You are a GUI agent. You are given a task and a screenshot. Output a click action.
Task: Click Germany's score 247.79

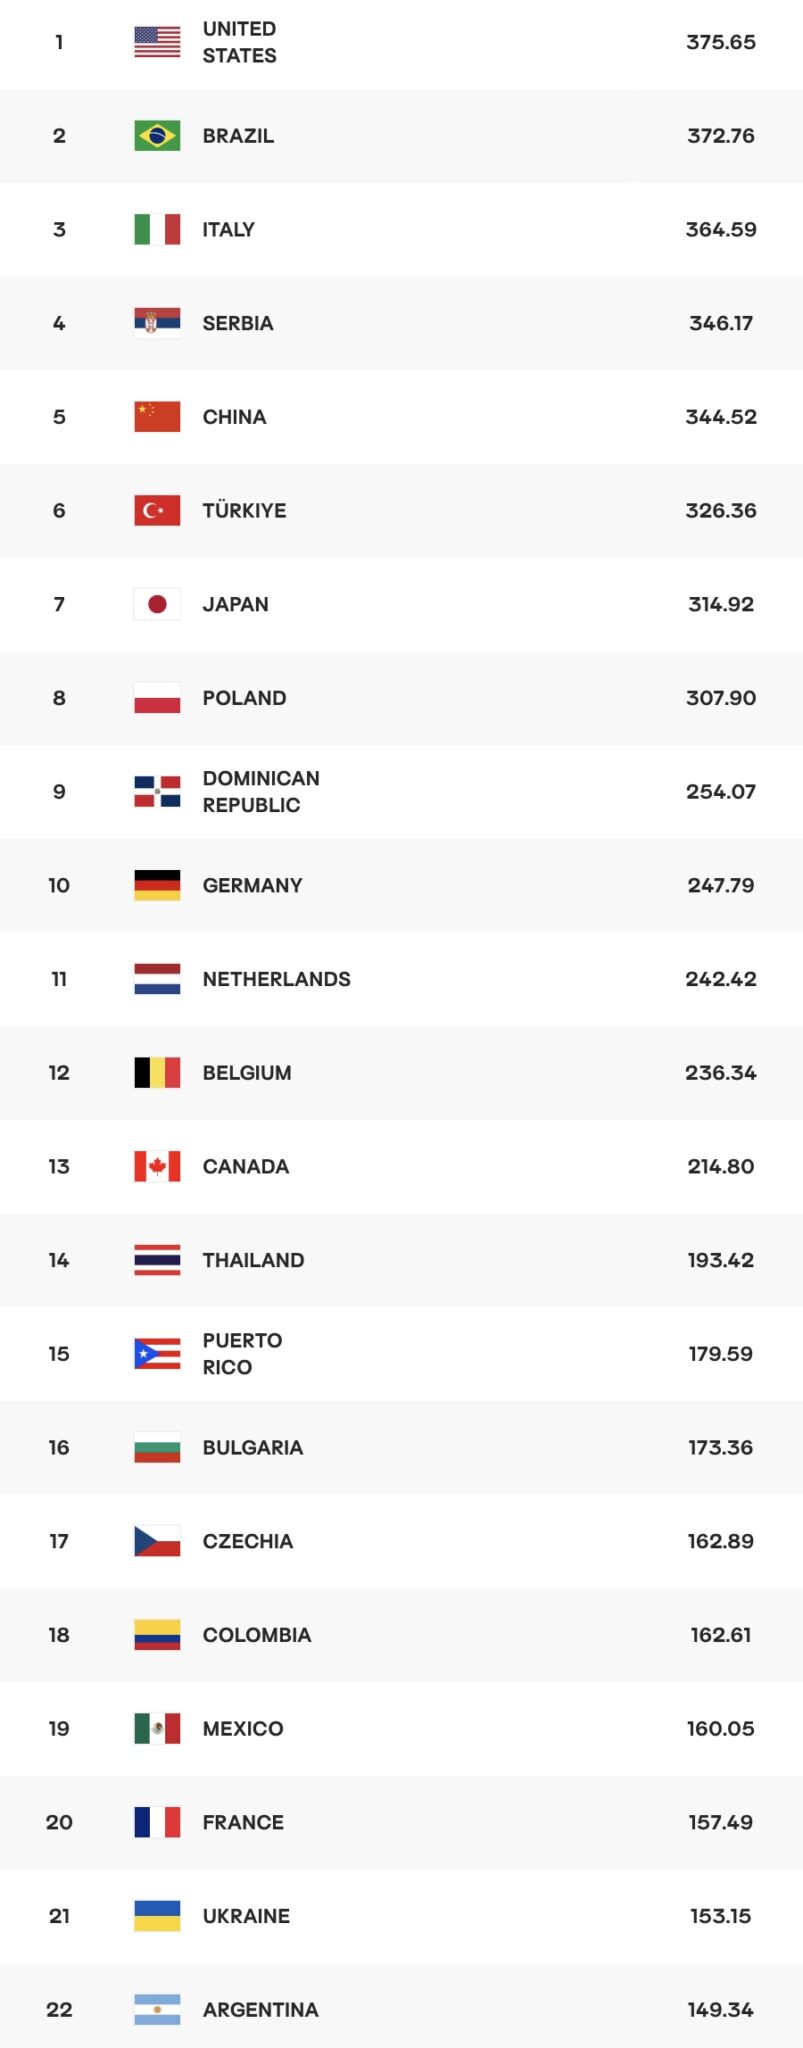720,885
